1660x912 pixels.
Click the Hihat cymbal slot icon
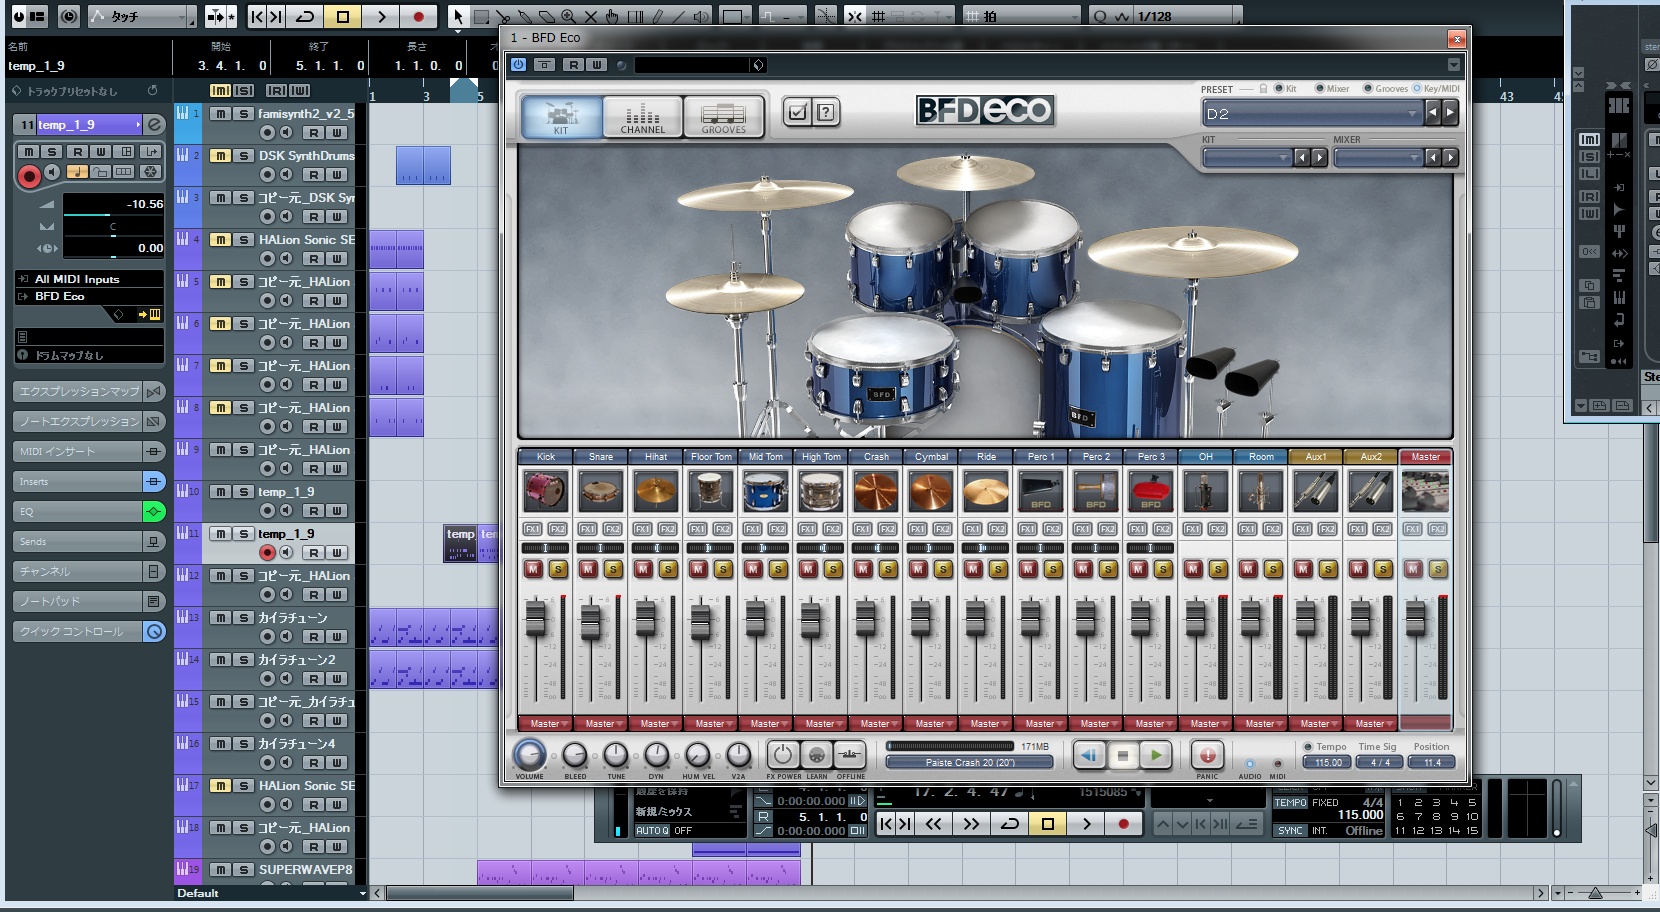655,491
